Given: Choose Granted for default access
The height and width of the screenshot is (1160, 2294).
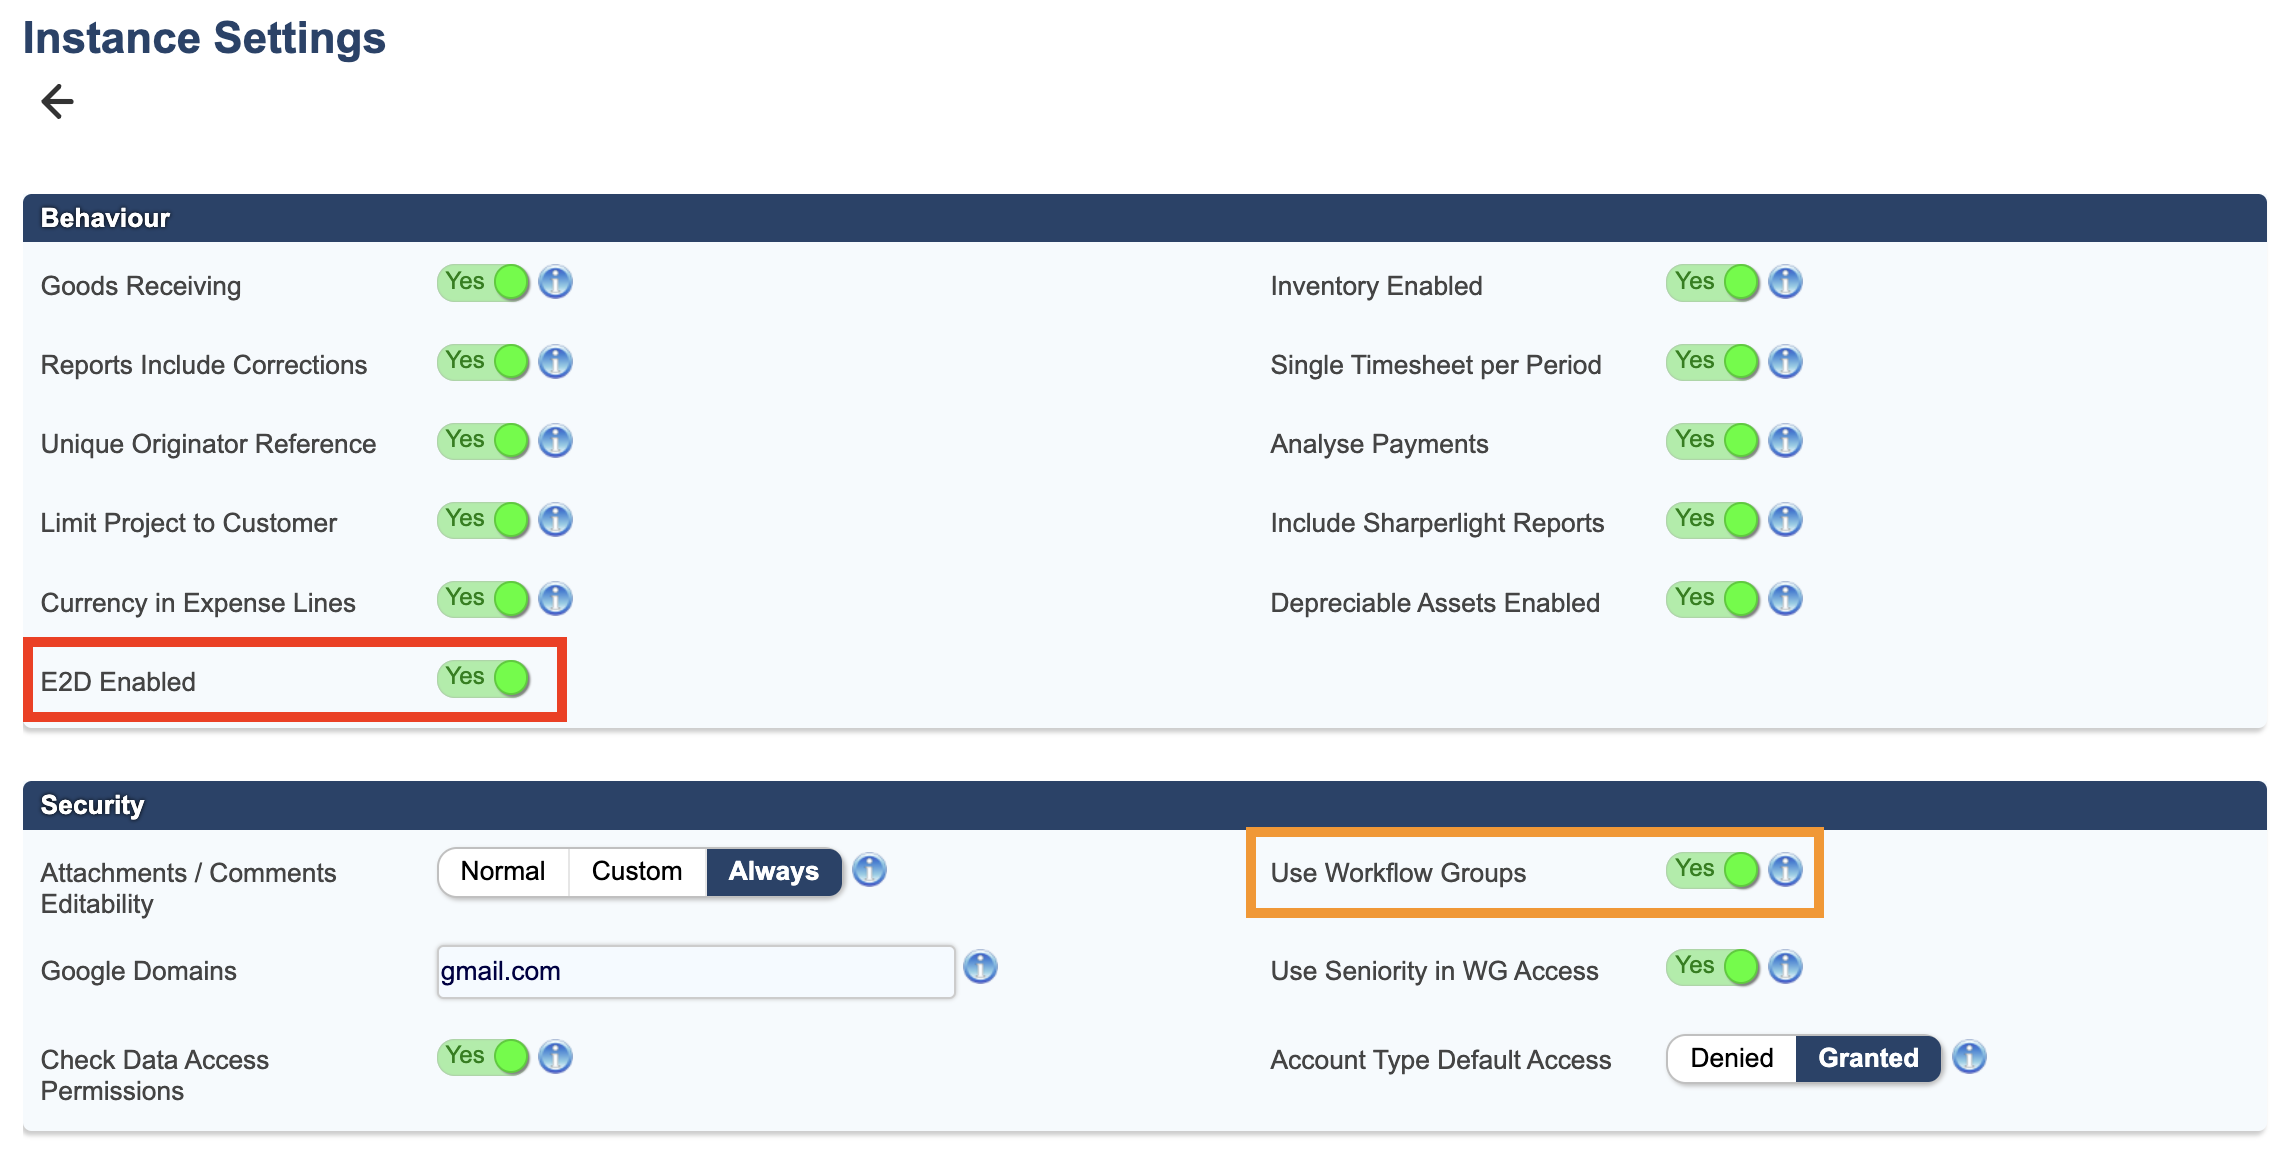Looking at the screenshot, I should 1867,1058.
